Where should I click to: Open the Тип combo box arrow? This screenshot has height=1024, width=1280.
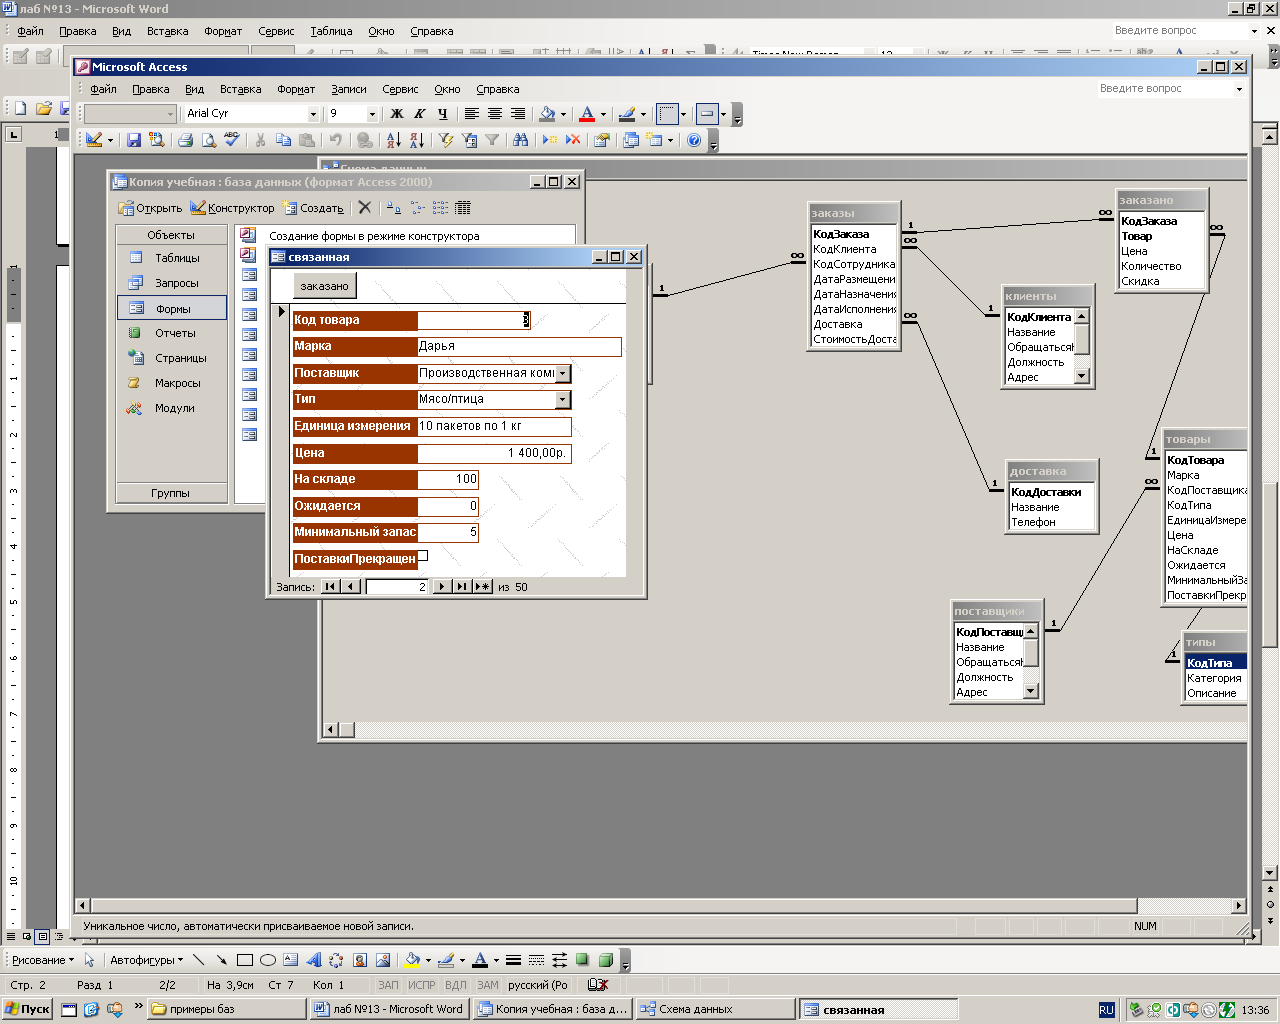tap(563, 399)
